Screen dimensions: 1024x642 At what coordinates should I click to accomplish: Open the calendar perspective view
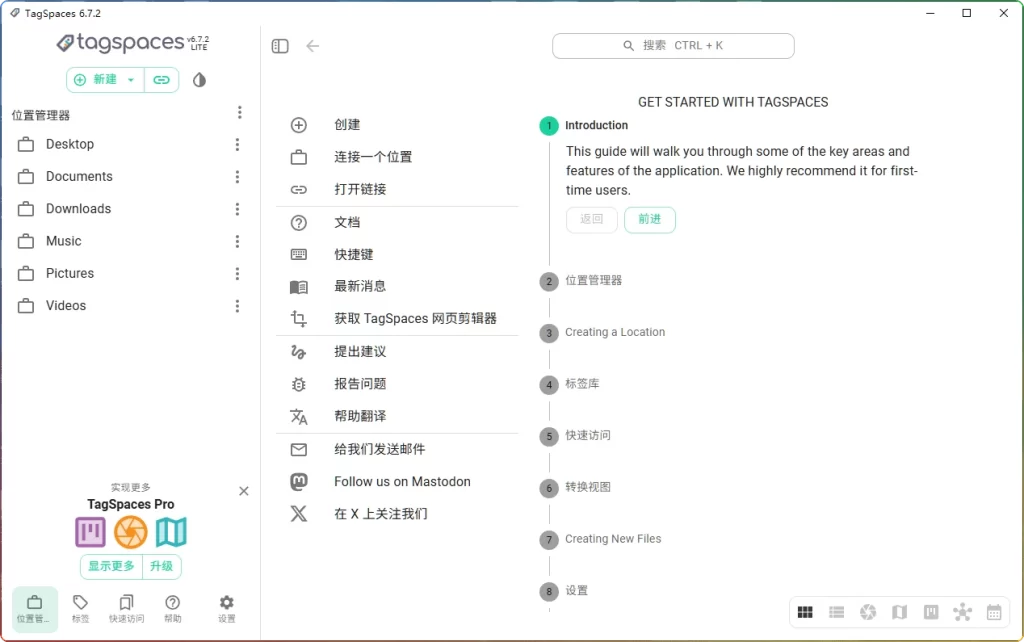[x=994, y=612]
